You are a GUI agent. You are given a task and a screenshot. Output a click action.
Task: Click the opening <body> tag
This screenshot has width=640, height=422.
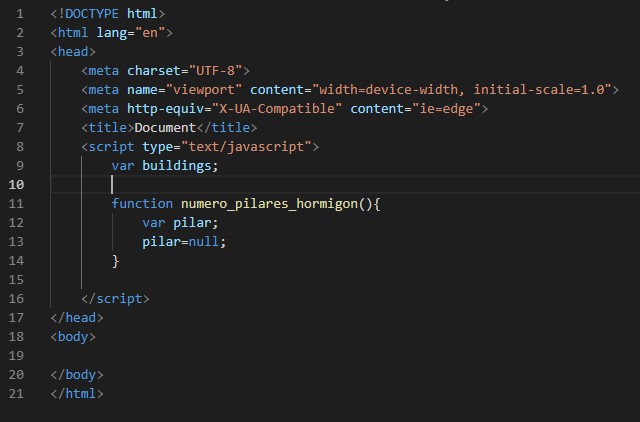click(73, 336)
